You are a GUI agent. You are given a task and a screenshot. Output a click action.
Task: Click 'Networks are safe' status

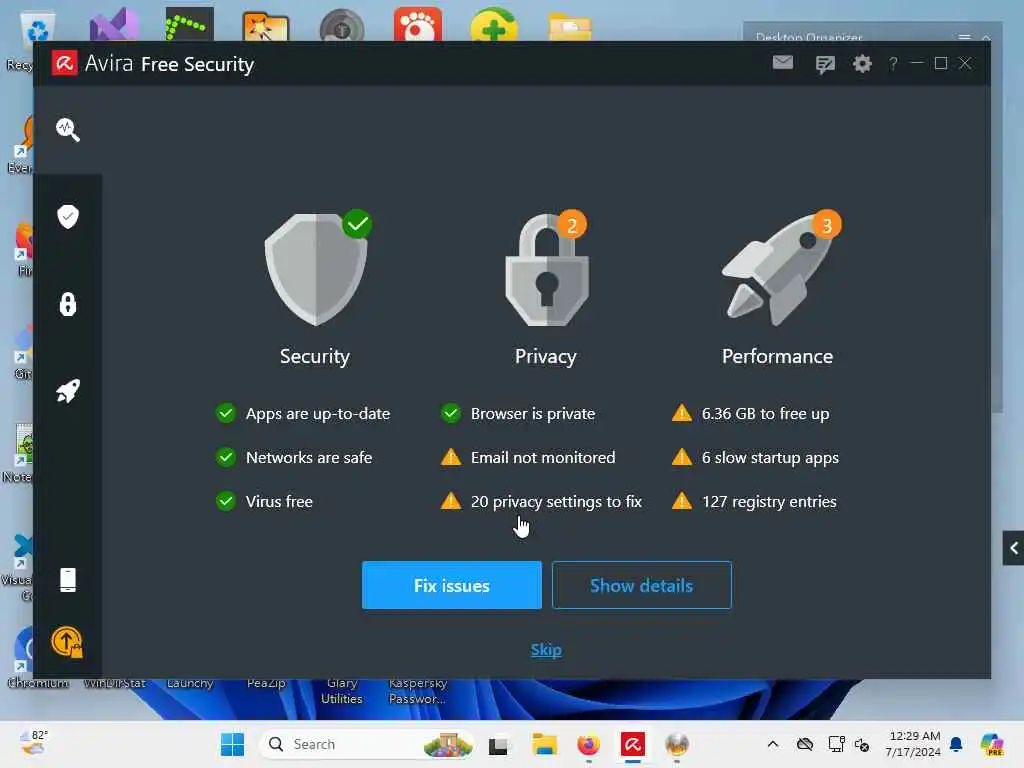coord(294,457)
